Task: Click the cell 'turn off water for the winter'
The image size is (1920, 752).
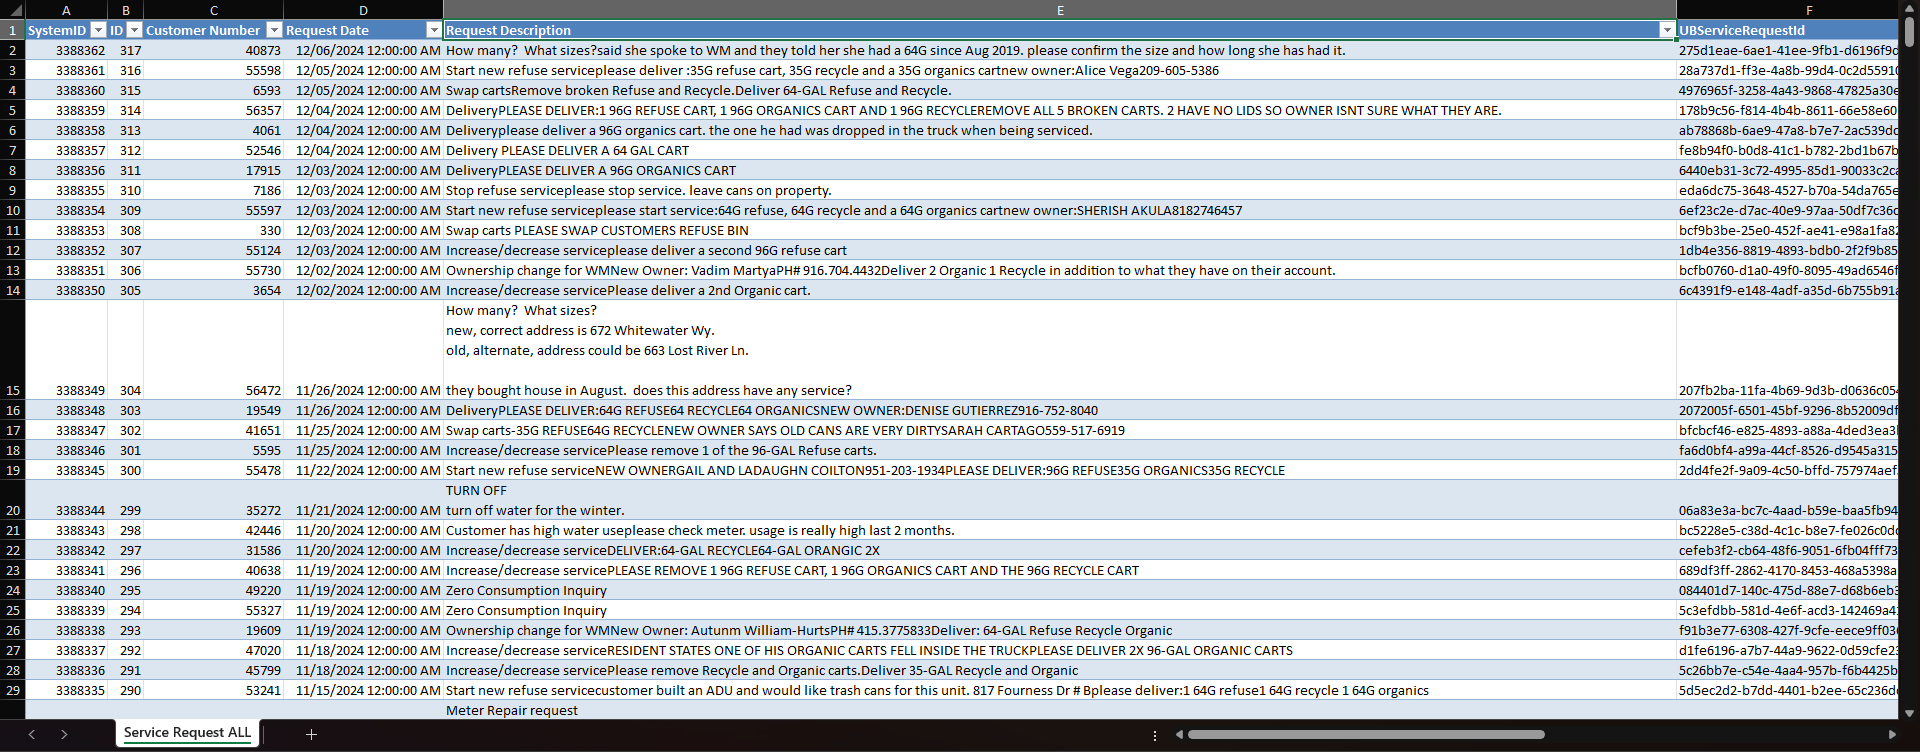Action: [x=1060, y=500]
